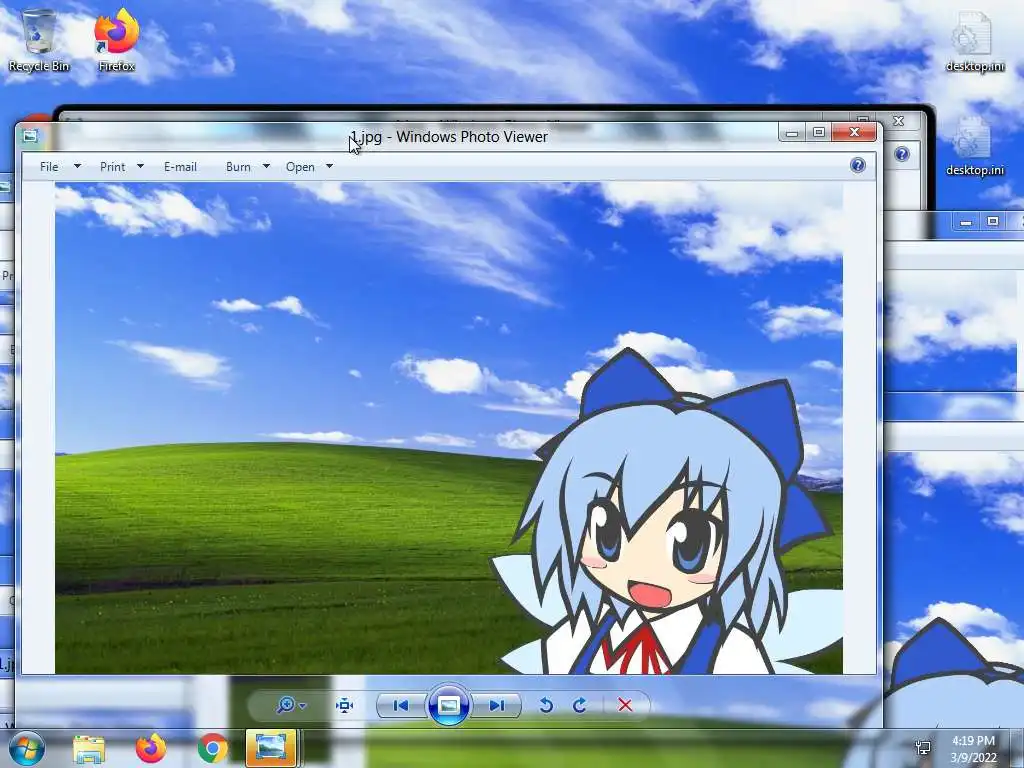Screen dimensions: 1024x768
Task: Close the background Photo Viewer window behind
Action: tap(899, 121)
